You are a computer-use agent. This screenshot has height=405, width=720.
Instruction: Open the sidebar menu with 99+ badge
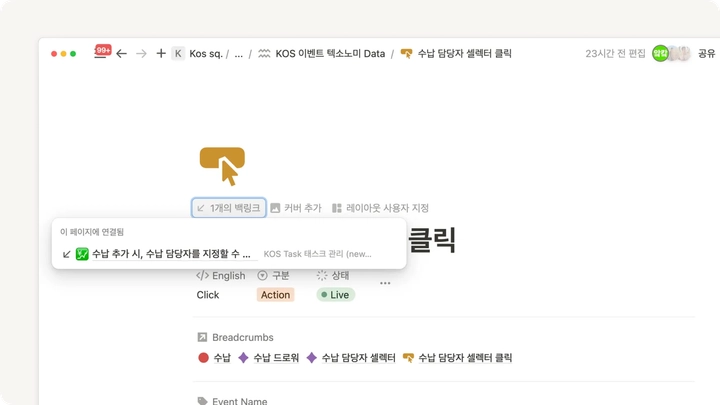[101, 53]
